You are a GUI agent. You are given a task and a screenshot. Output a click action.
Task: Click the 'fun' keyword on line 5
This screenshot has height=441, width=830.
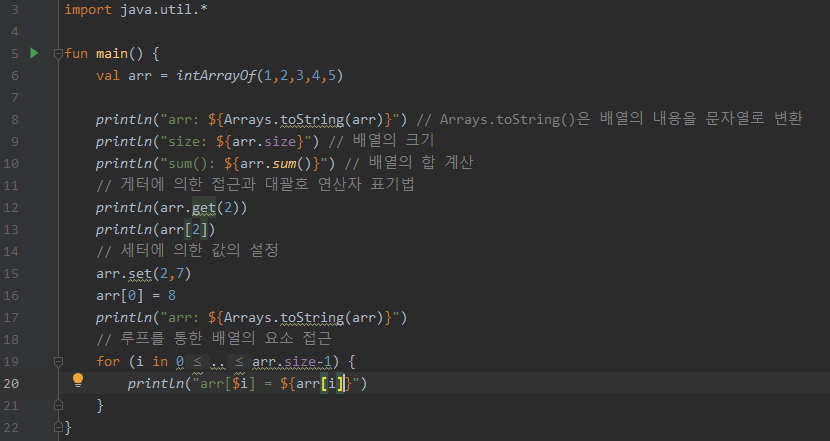click(76, 53)
